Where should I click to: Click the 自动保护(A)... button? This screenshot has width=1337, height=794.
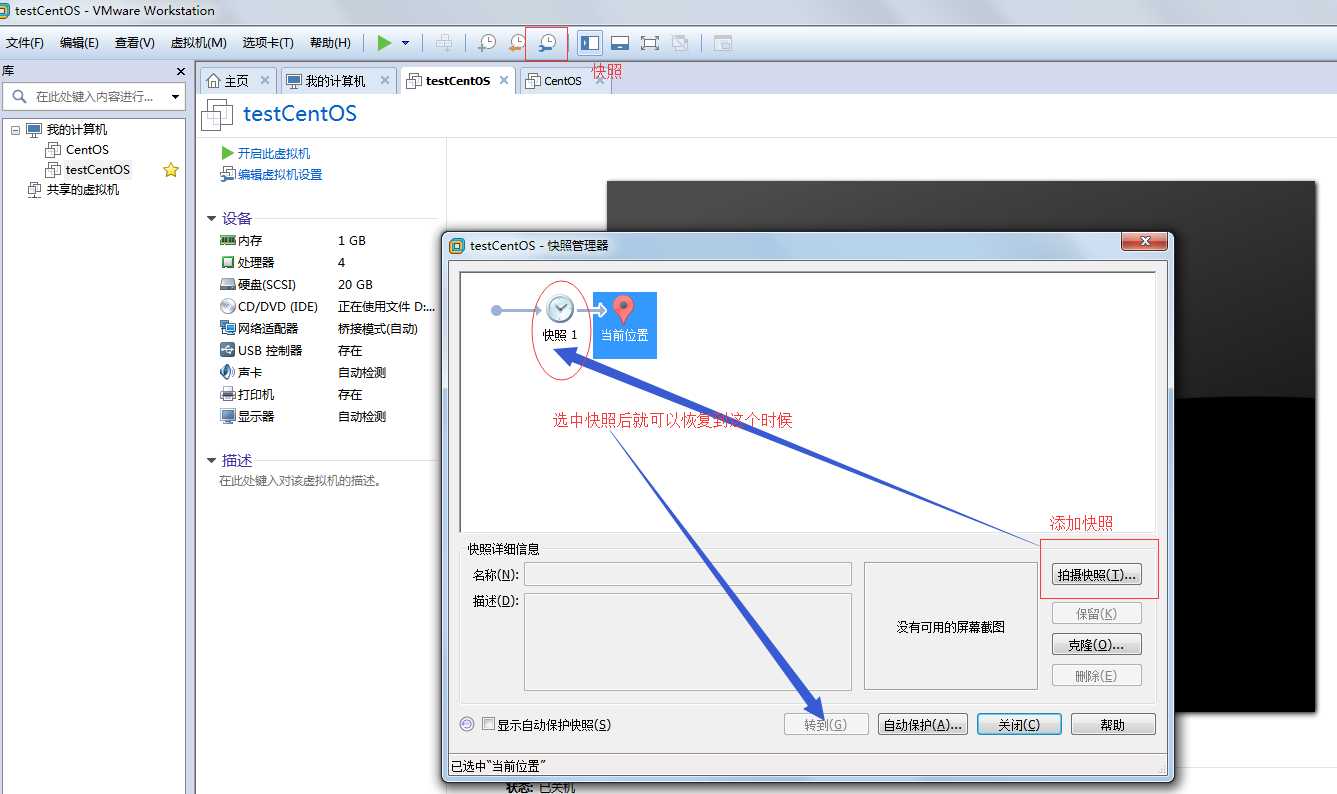[x=923, y=725]
